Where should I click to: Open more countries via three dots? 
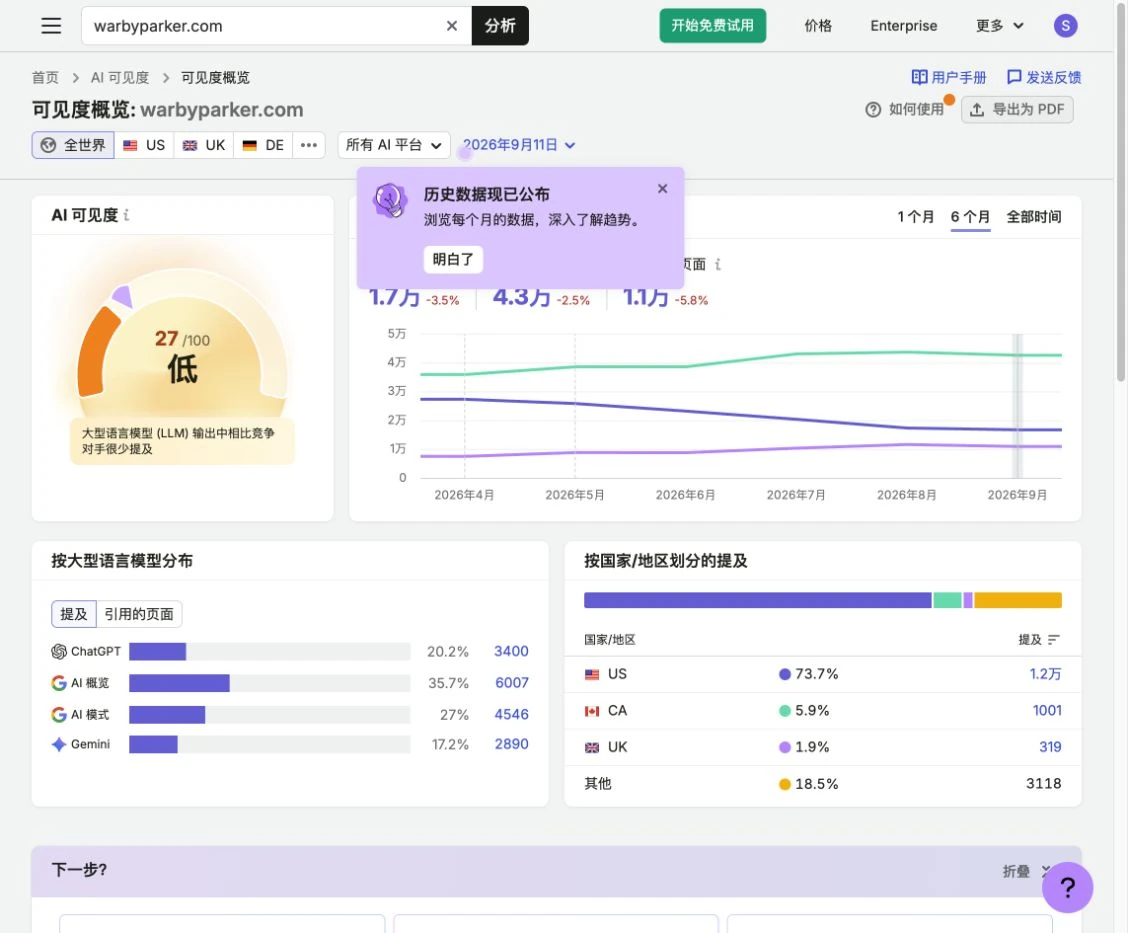[x=309, y=145]
